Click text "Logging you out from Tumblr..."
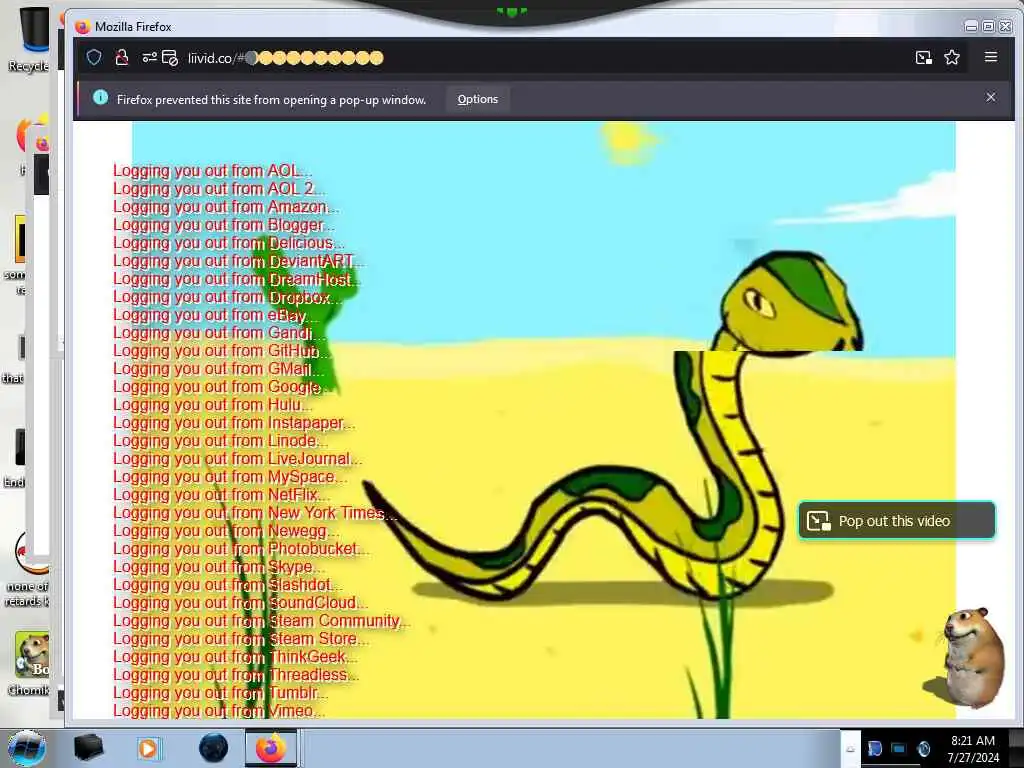This screenshot has width=1024, height=768. coord(221,692)
